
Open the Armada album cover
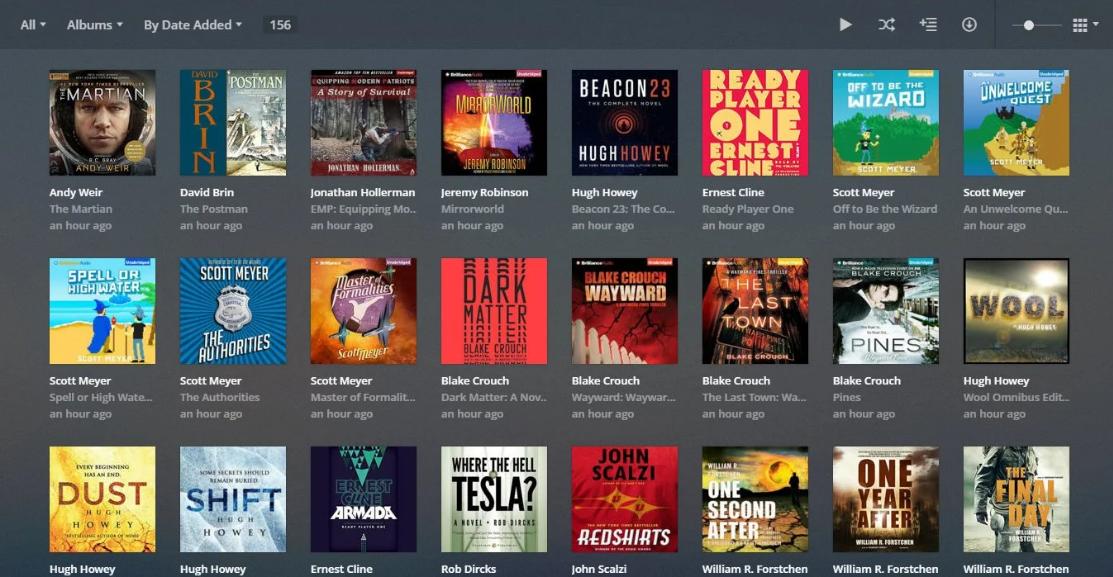(x=363, y=499)
